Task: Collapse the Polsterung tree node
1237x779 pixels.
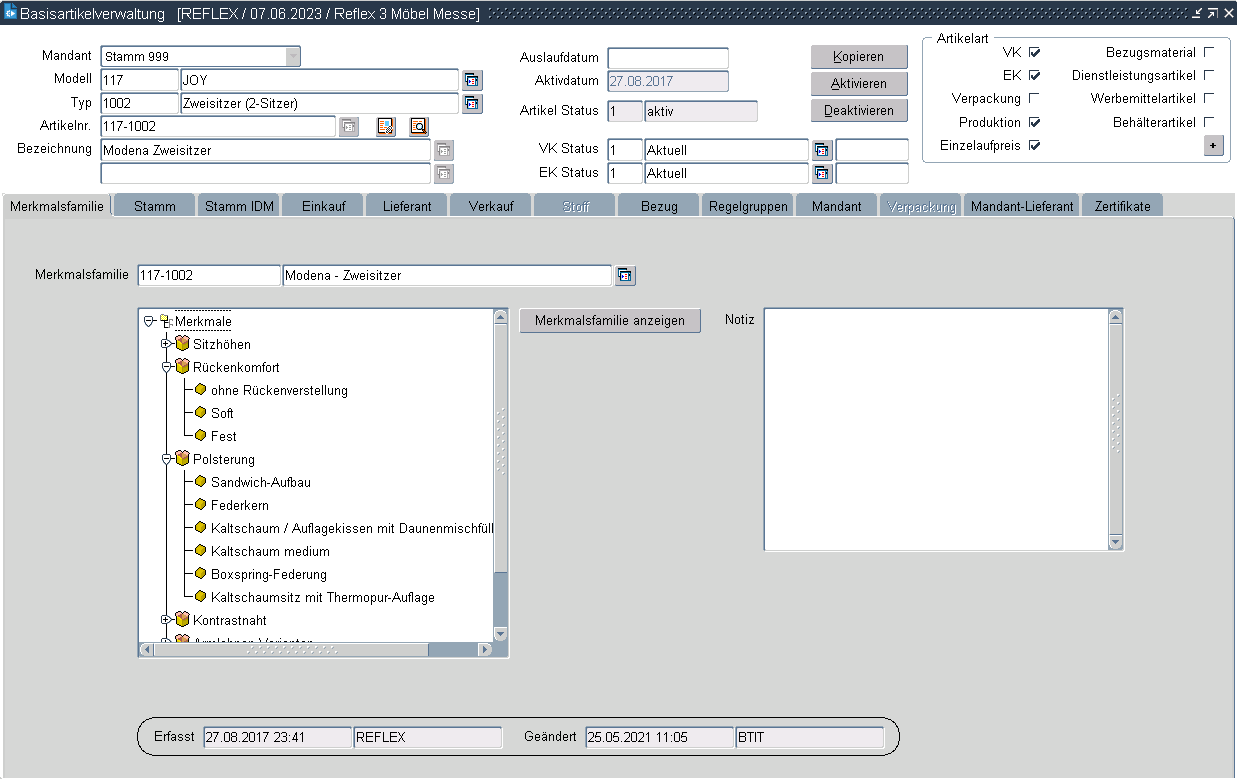Action: (166, 459)
